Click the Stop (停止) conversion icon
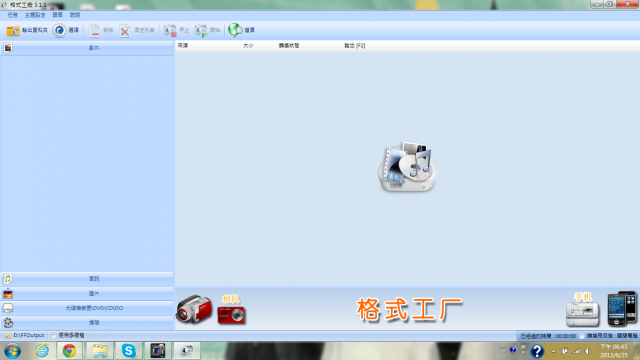 click(169, 31)
